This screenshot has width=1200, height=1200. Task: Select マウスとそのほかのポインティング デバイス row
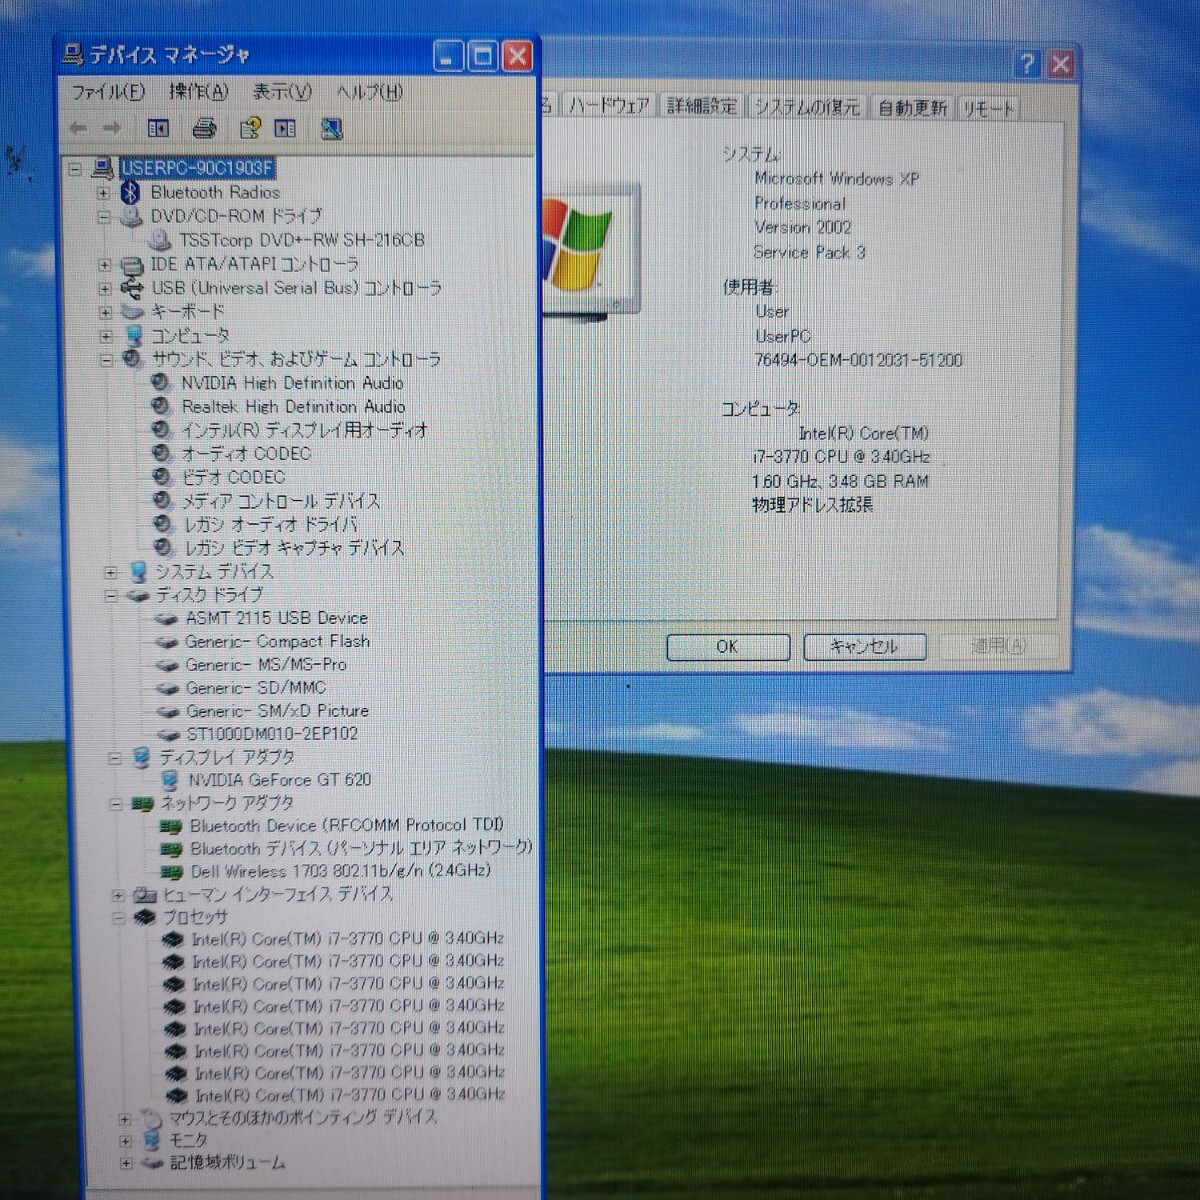click(x=302, y=1118)
